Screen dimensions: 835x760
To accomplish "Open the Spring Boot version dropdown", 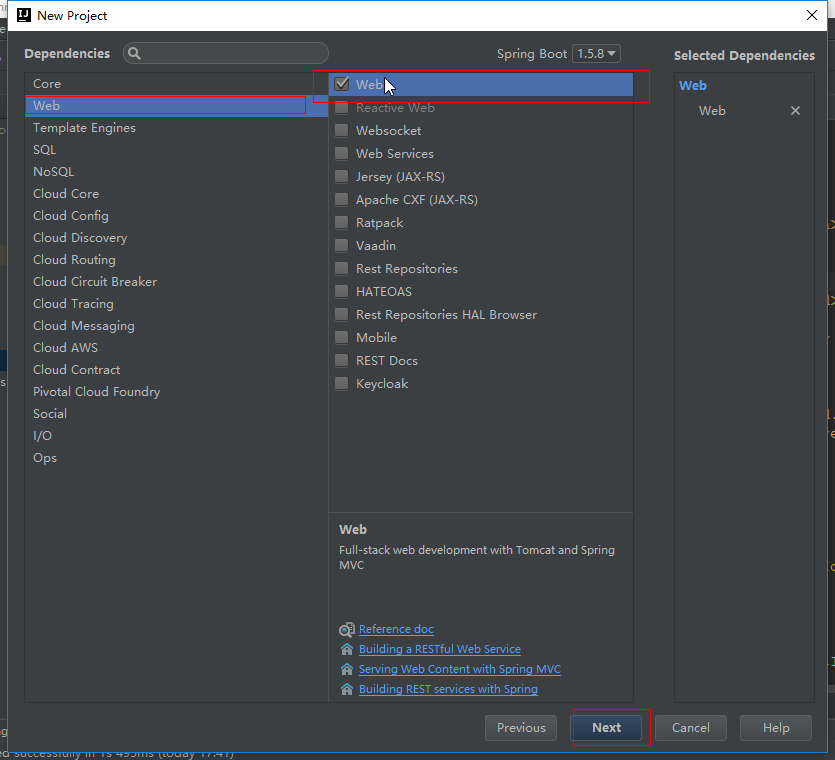I will click(596, 54).
